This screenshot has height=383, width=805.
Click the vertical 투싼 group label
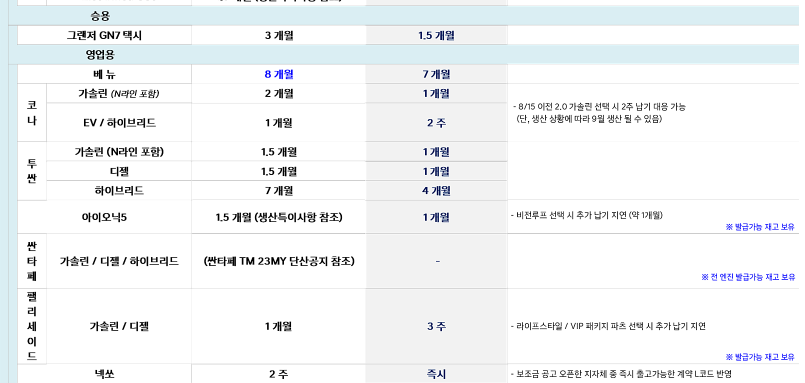click(32, 171)
